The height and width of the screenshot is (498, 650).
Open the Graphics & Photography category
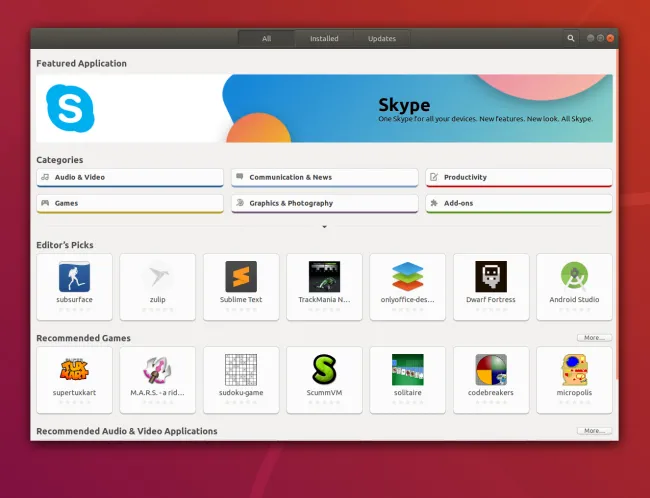coord(325,204)
